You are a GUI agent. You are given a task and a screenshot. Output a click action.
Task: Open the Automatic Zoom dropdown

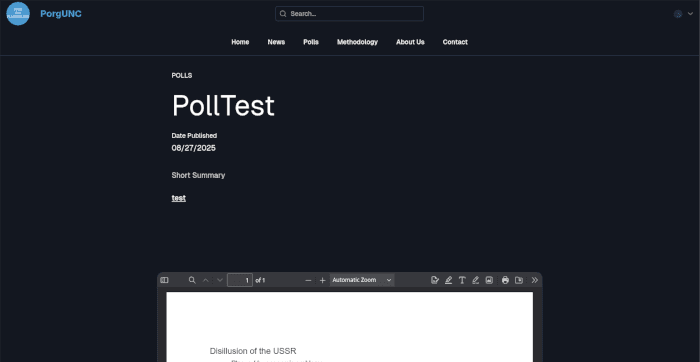[362, 280]
